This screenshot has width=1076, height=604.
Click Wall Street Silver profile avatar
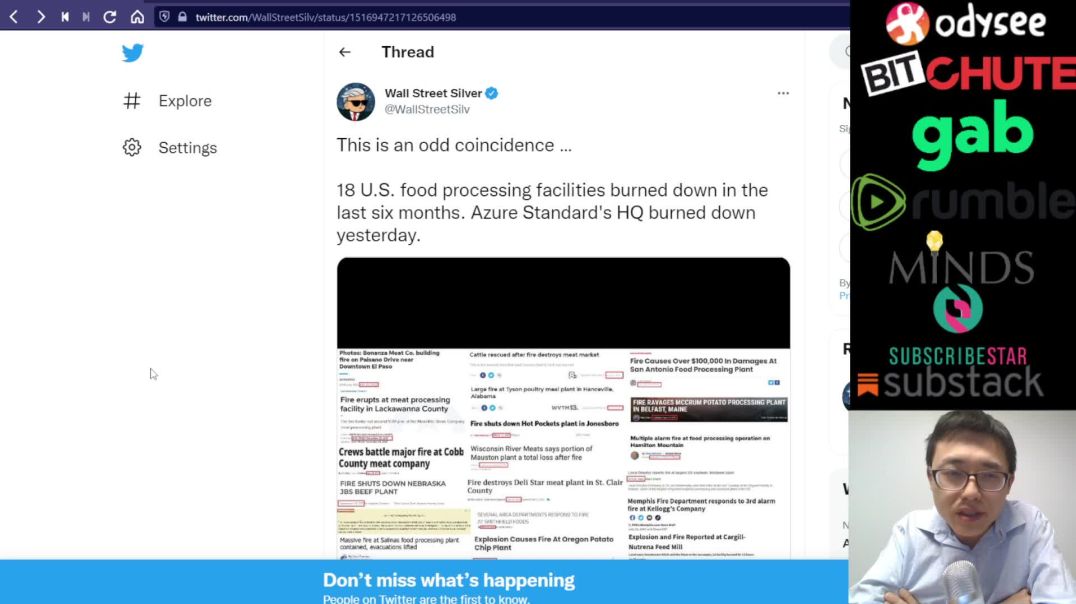coord(355,102)
